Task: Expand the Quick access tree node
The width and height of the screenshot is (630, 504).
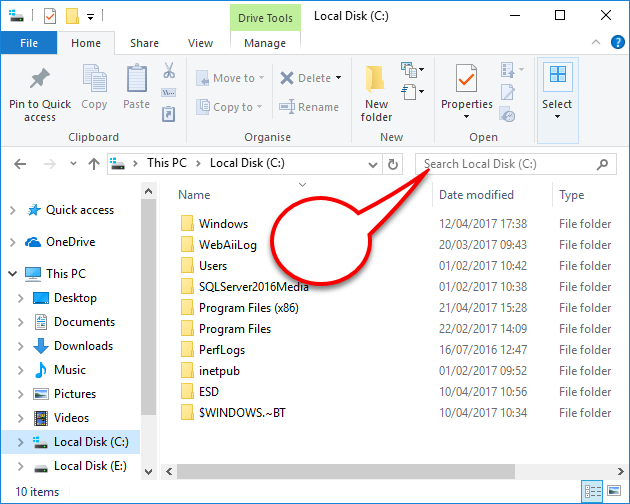Action: [x=12, y=210]
